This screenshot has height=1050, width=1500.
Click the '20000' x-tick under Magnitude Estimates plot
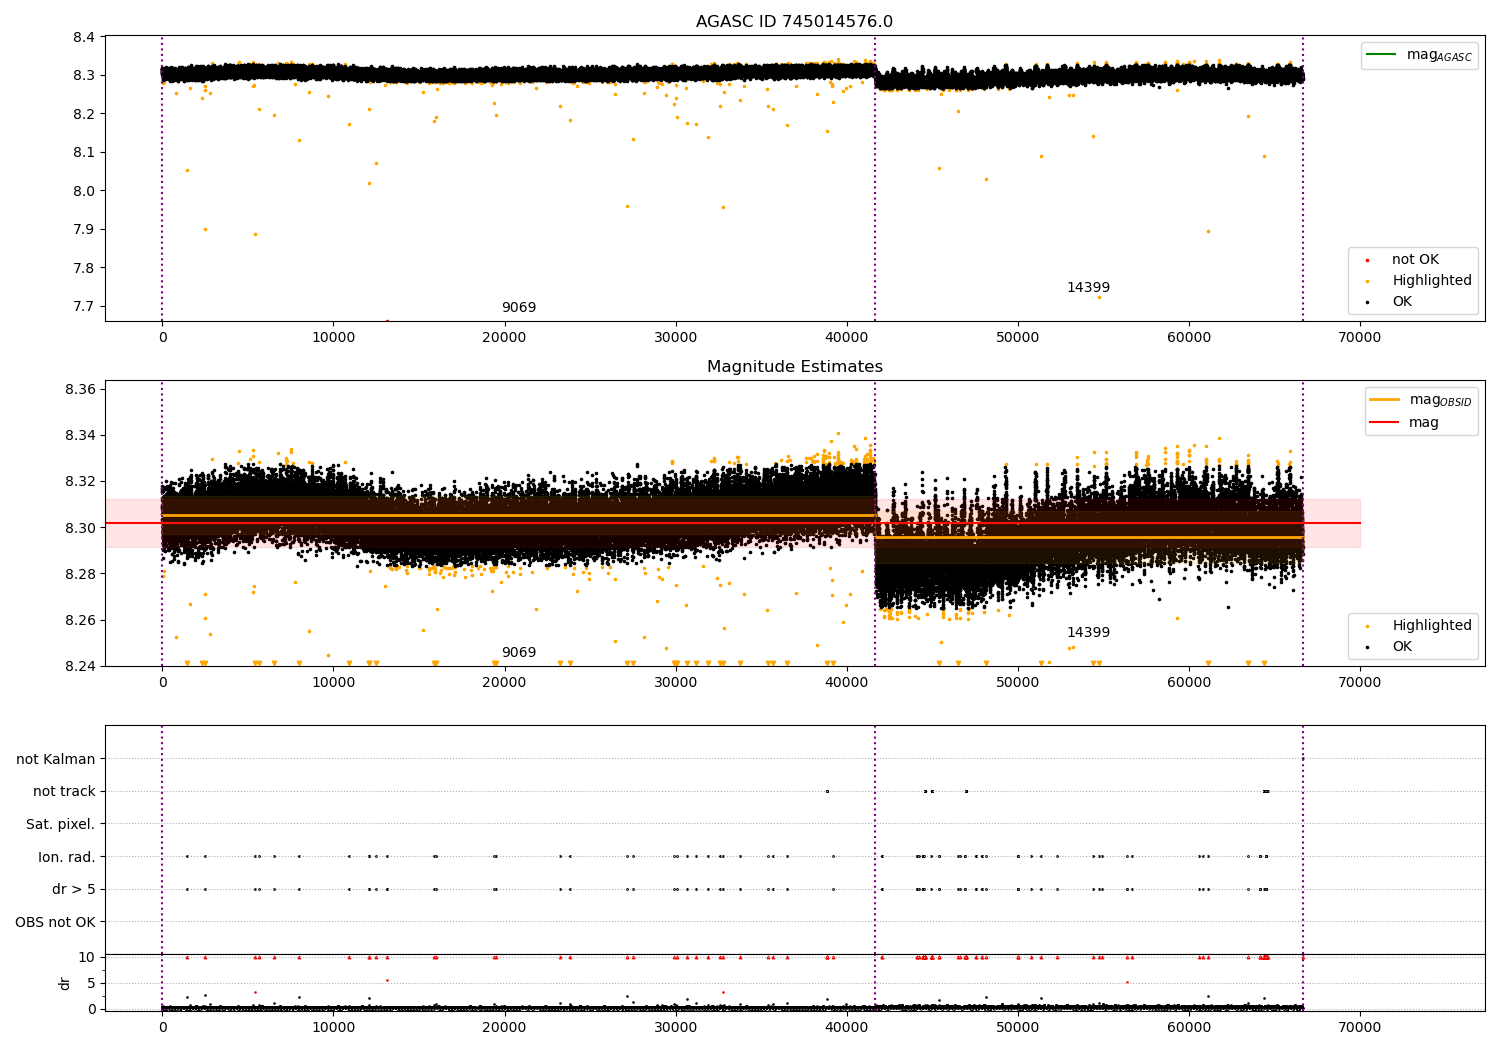(504, 683)
